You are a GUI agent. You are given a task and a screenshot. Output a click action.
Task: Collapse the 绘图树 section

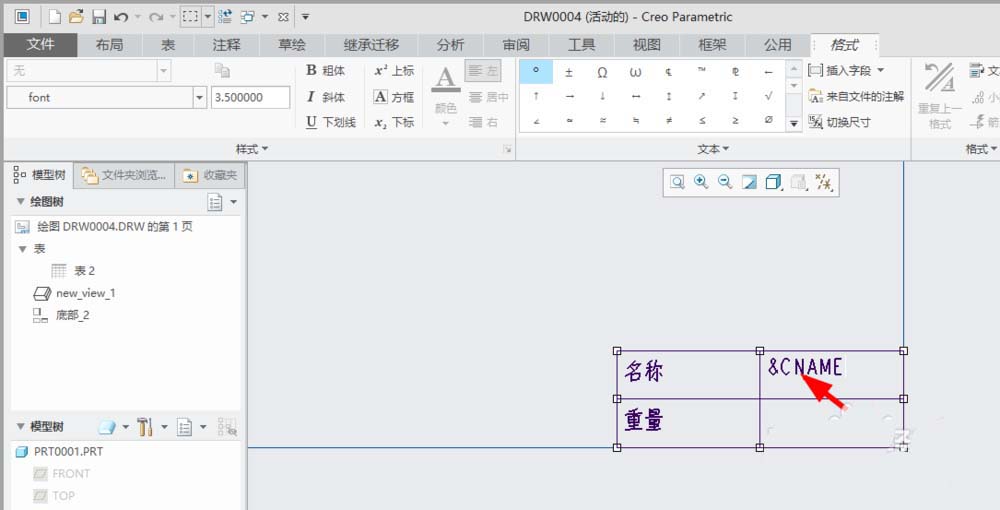[20, 201]
